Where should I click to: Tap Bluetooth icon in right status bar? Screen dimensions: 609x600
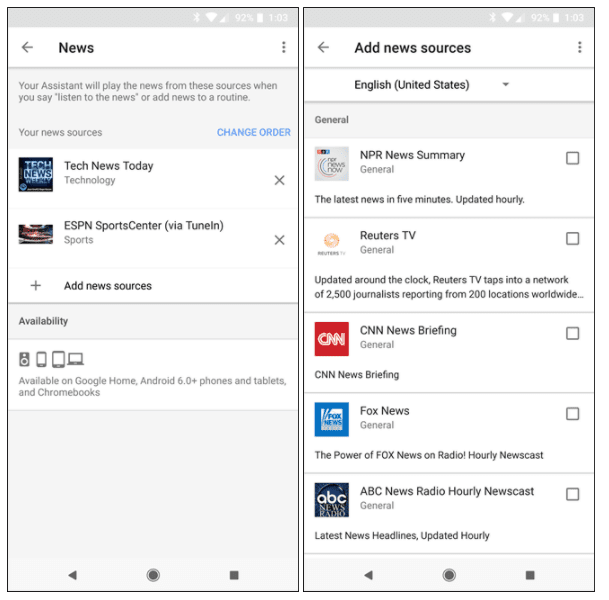492,17
